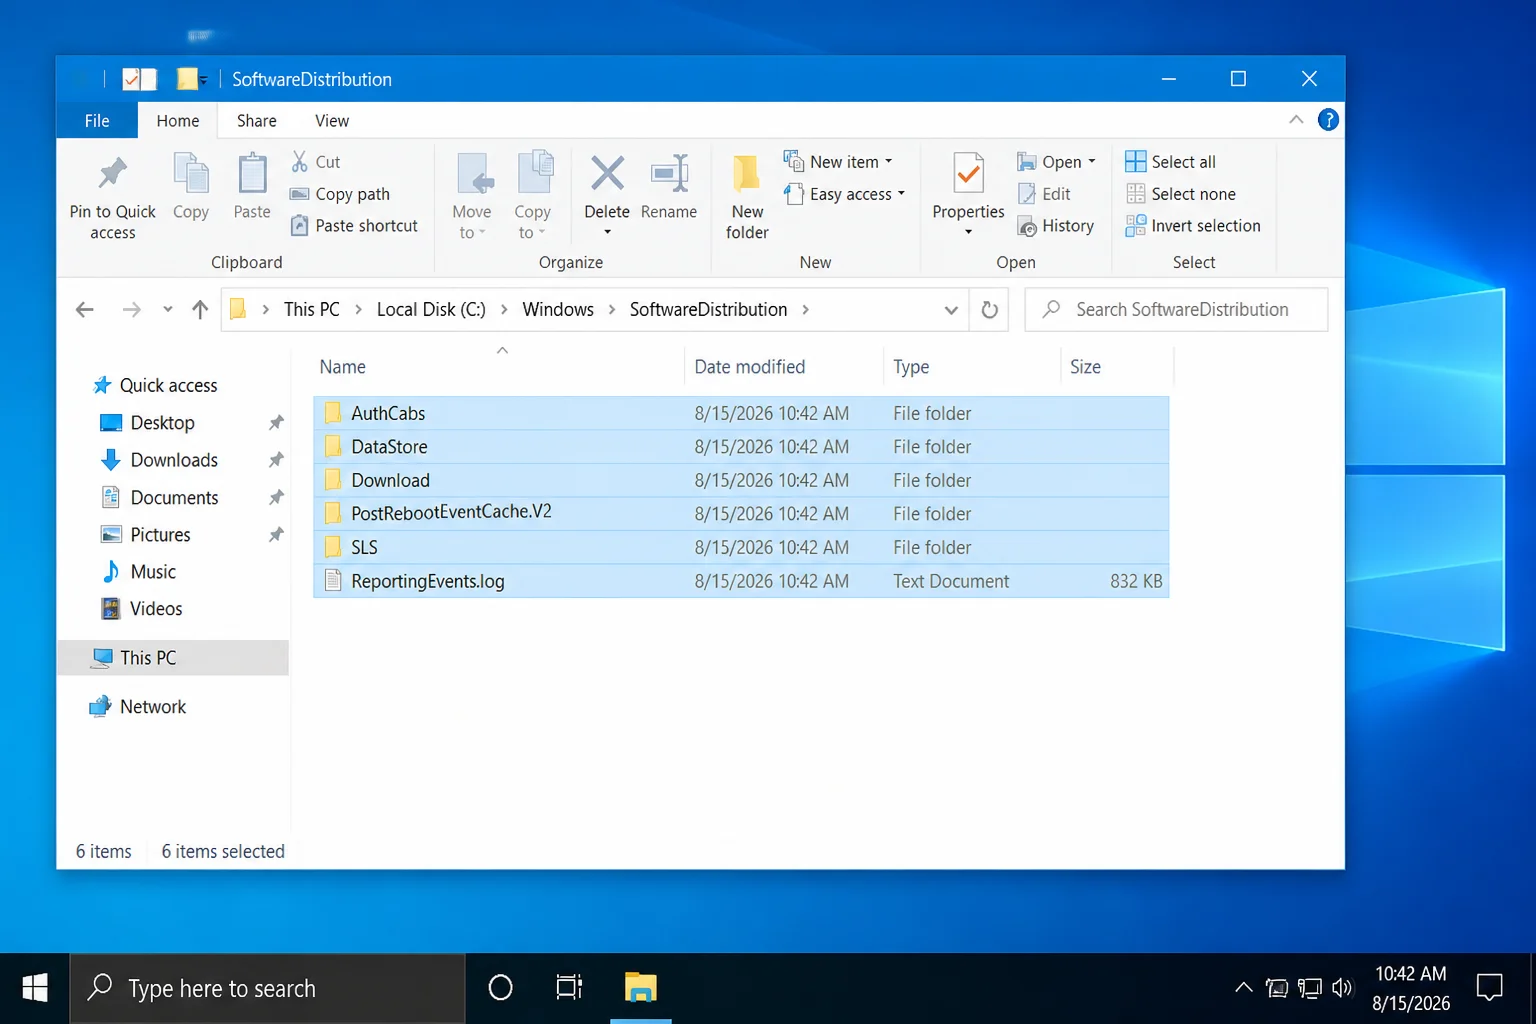This screenshot has height=1024, width=1536.
Task: Click the History ribbon button
Action: point(1055,226)
